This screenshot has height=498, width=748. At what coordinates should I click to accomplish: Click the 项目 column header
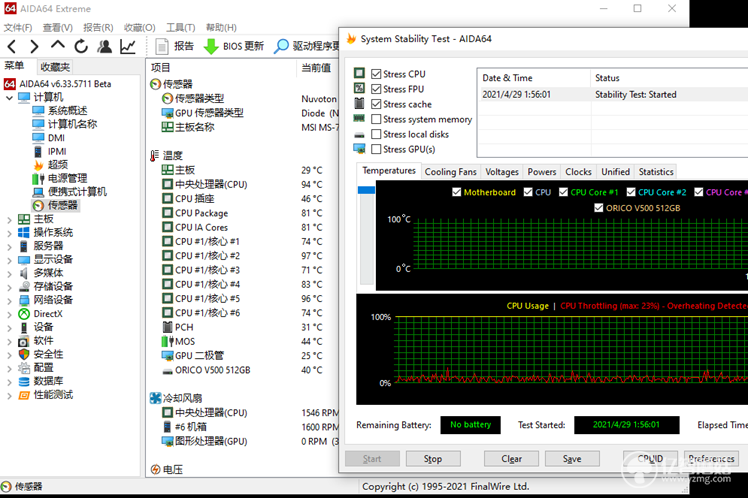[161, 68]
